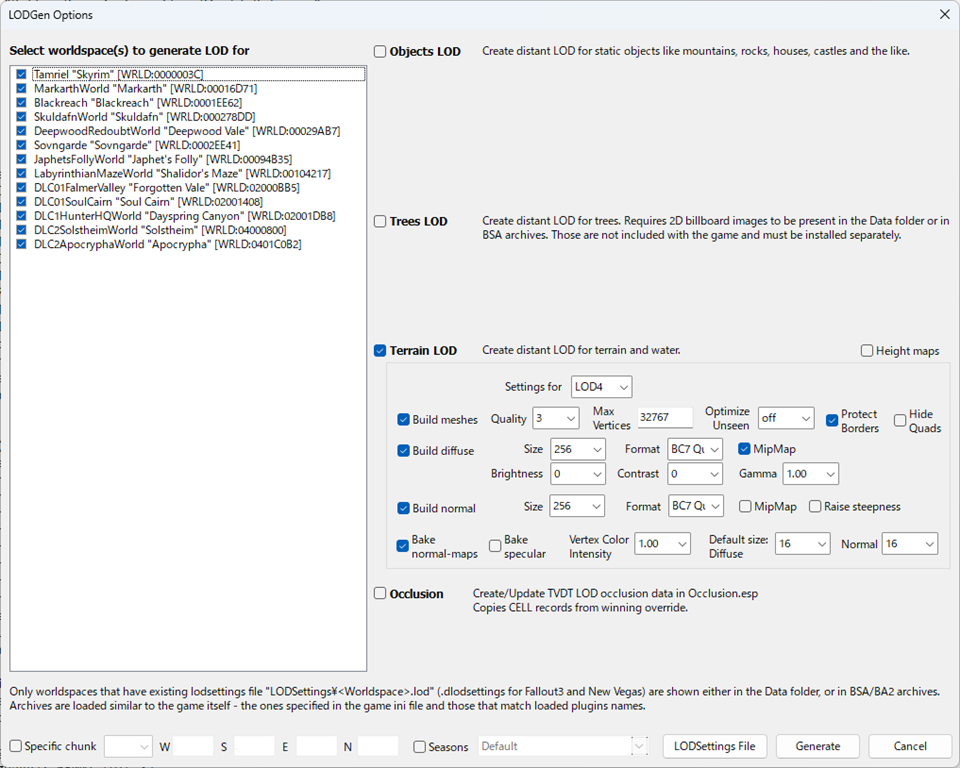Uncheck LabyrinthianMazeWorld worldspace checkbox
This screenshot has height=768, width=960.
click(x=21, y=173)
